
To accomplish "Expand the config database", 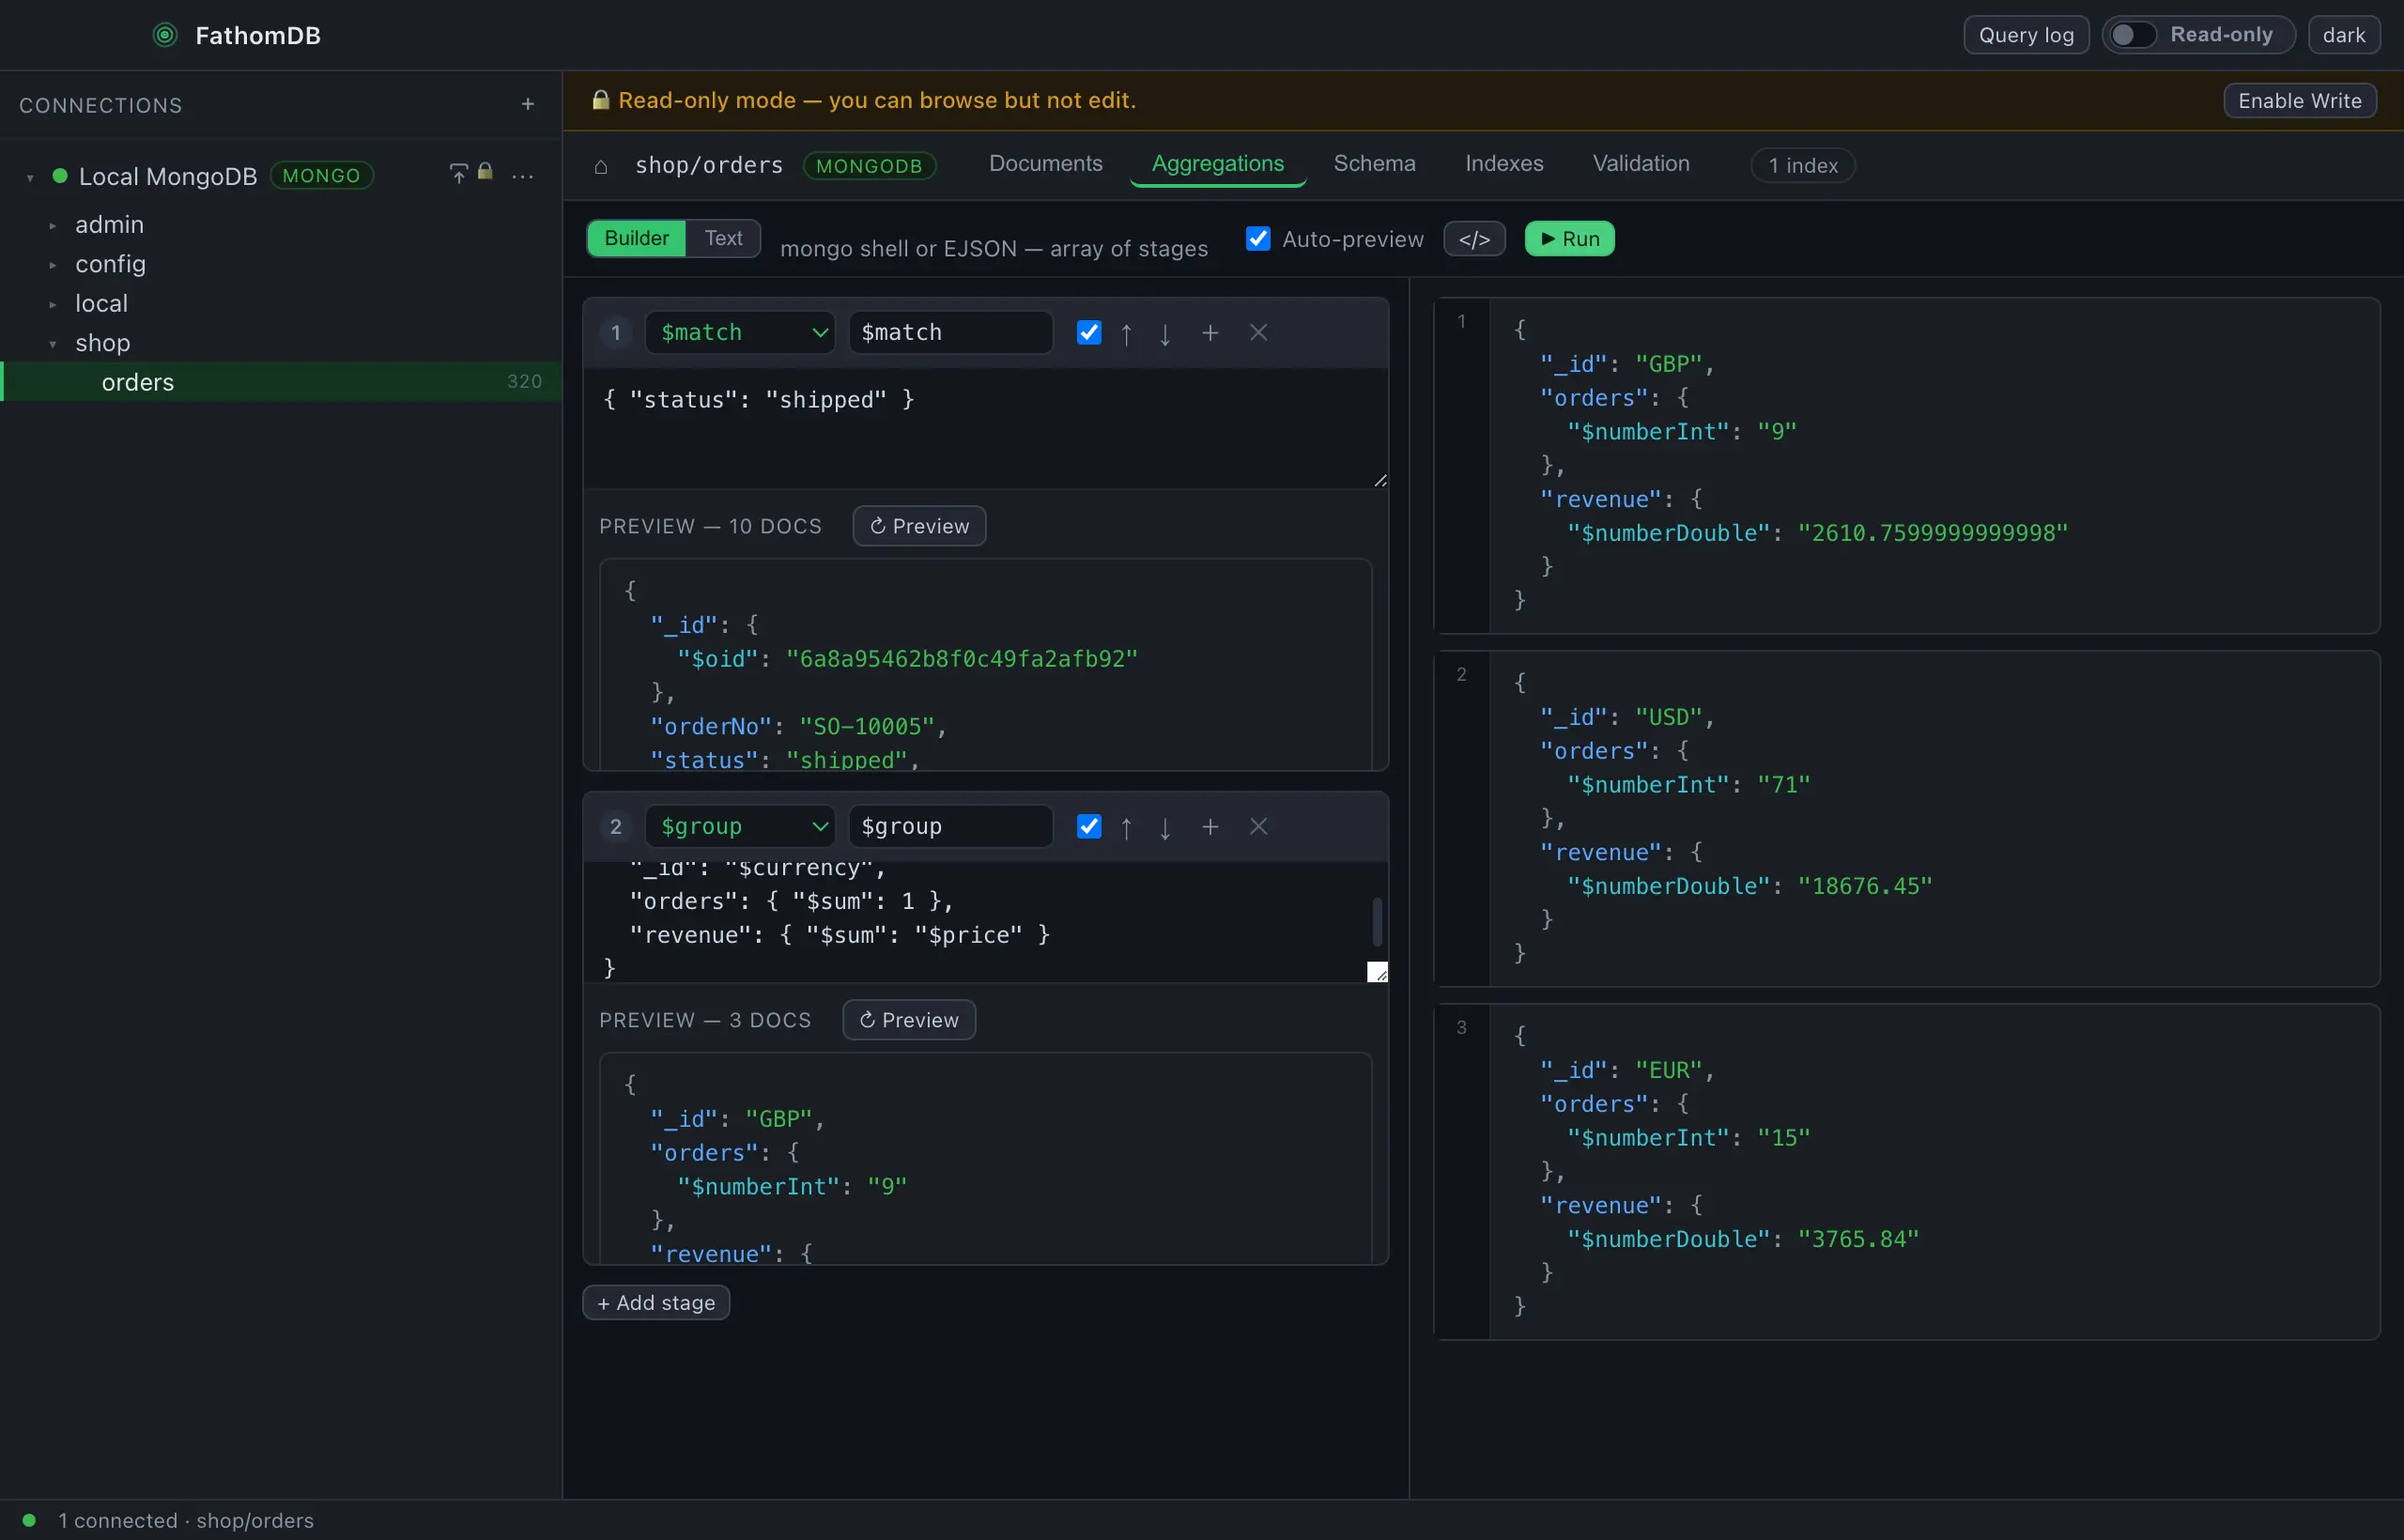I will click(53, 265).
